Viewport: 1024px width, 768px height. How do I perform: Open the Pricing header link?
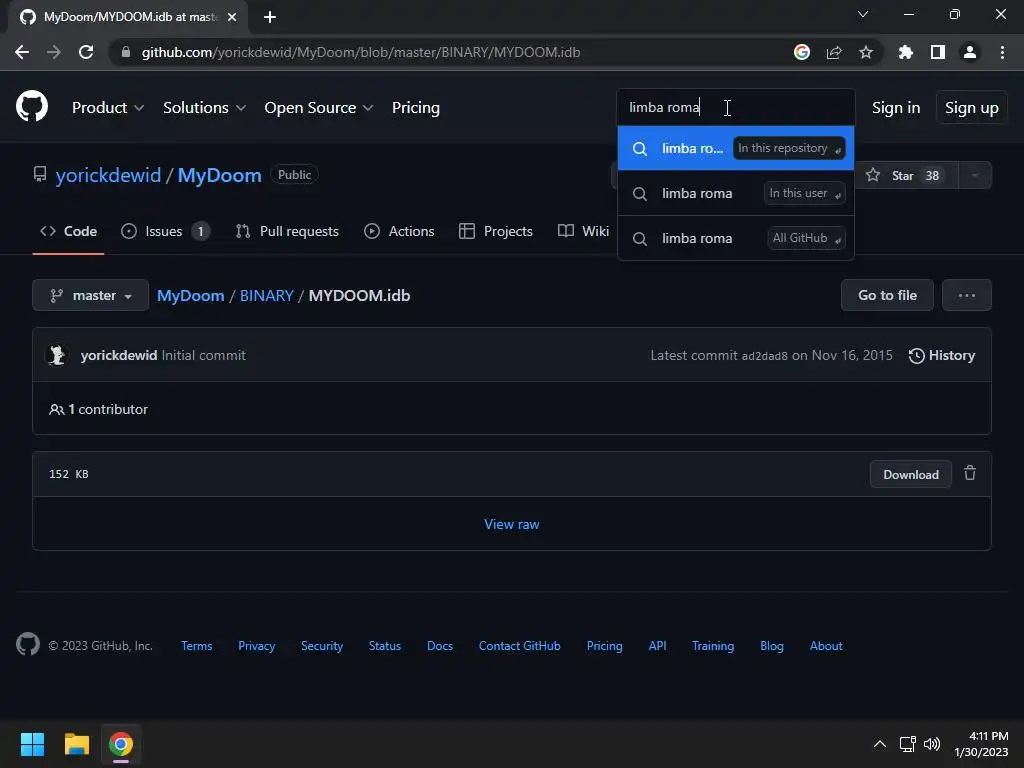[415, 108]
